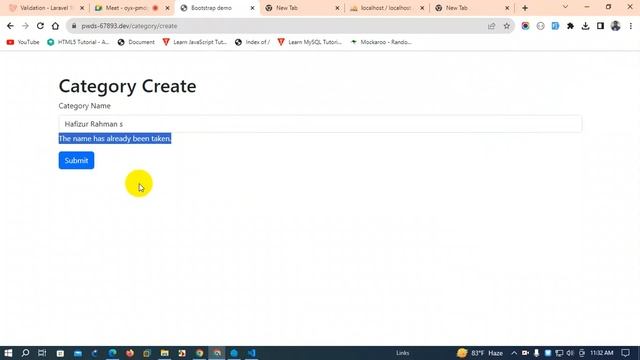Click the Category Name label
Viewport: 640px width, 360px height.
[x=84, y=106]
